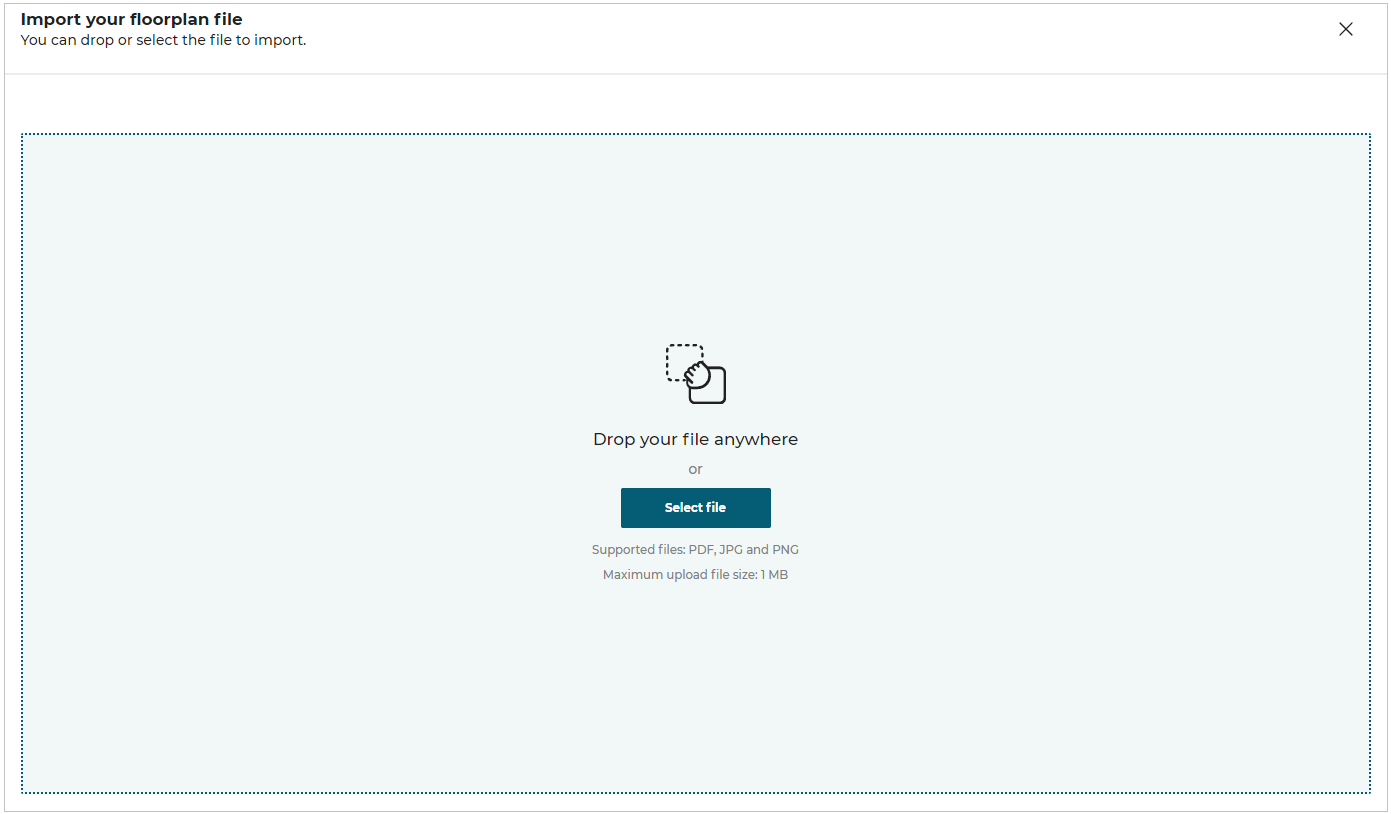
Task: Click the 'You can drop or select' subtitle
Action: tap(163, 40)
